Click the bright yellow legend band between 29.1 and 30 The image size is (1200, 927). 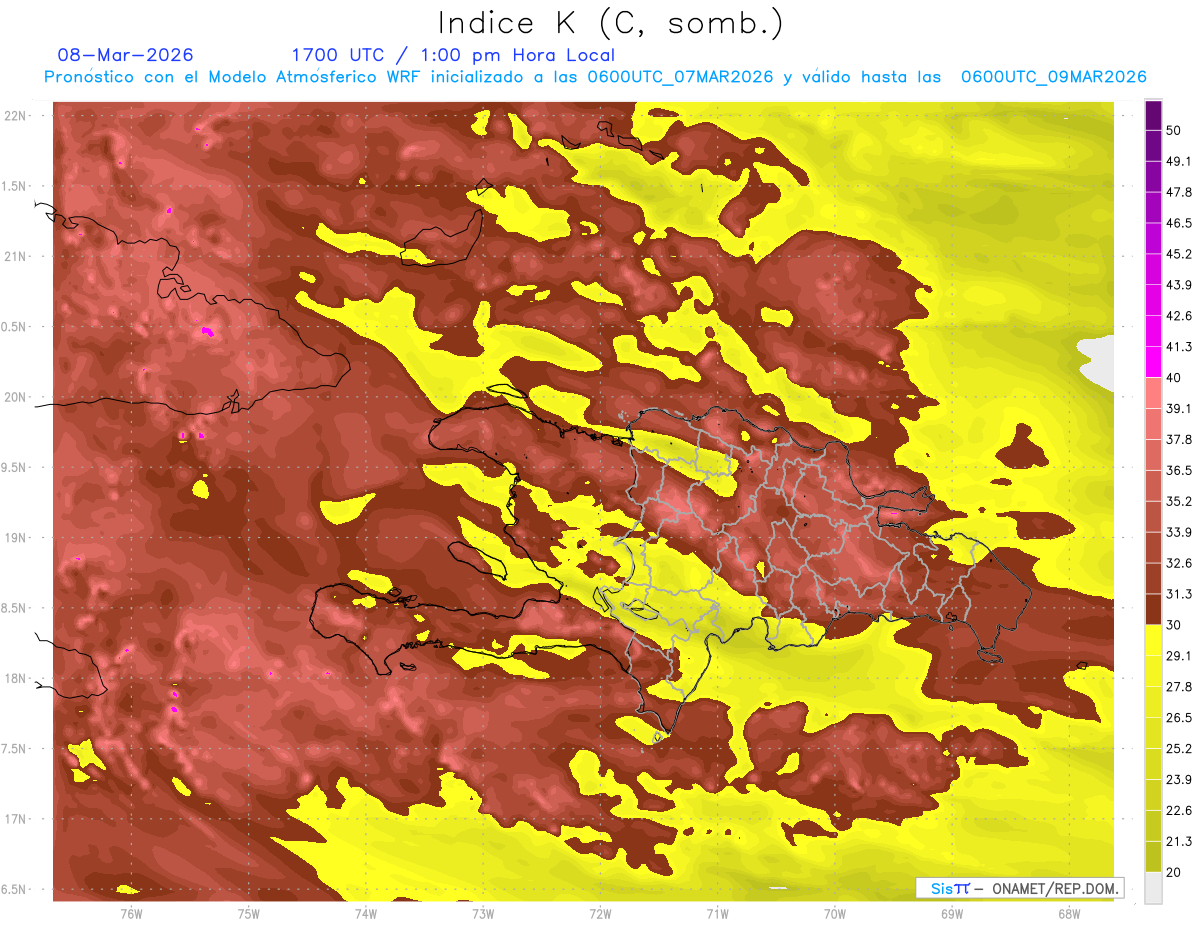point(1153,640)
